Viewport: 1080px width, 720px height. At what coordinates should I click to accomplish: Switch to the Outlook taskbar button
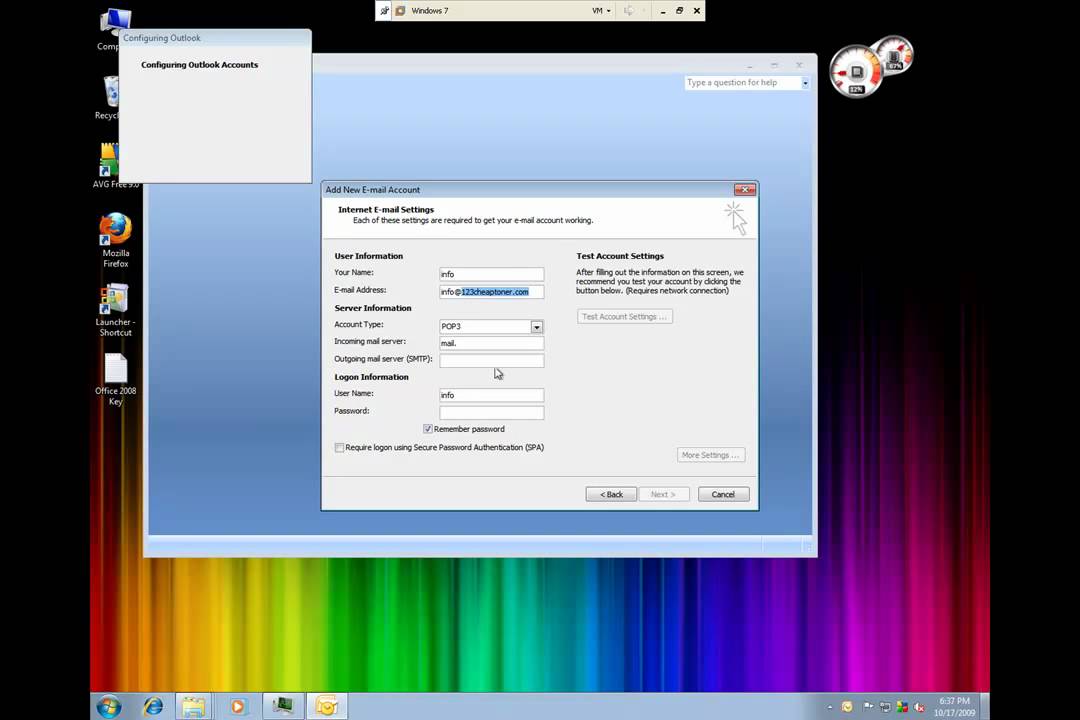click(326, 706)
